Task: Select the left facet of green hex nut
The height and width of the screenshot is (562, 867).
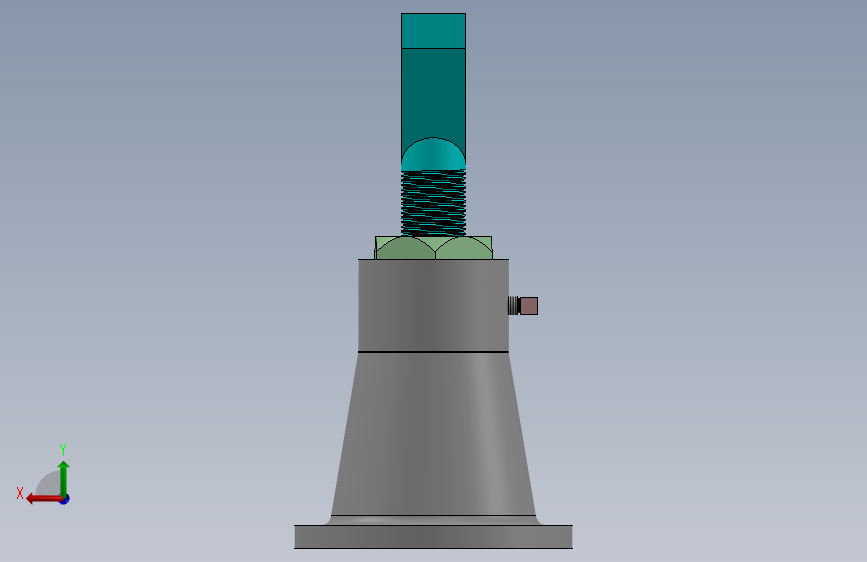Action: pyautogui.click(x=405, y=248)
